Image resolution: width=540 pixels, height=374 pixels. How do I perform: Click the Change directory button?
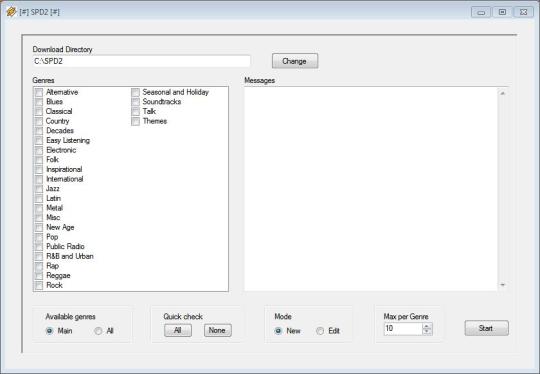295,61
